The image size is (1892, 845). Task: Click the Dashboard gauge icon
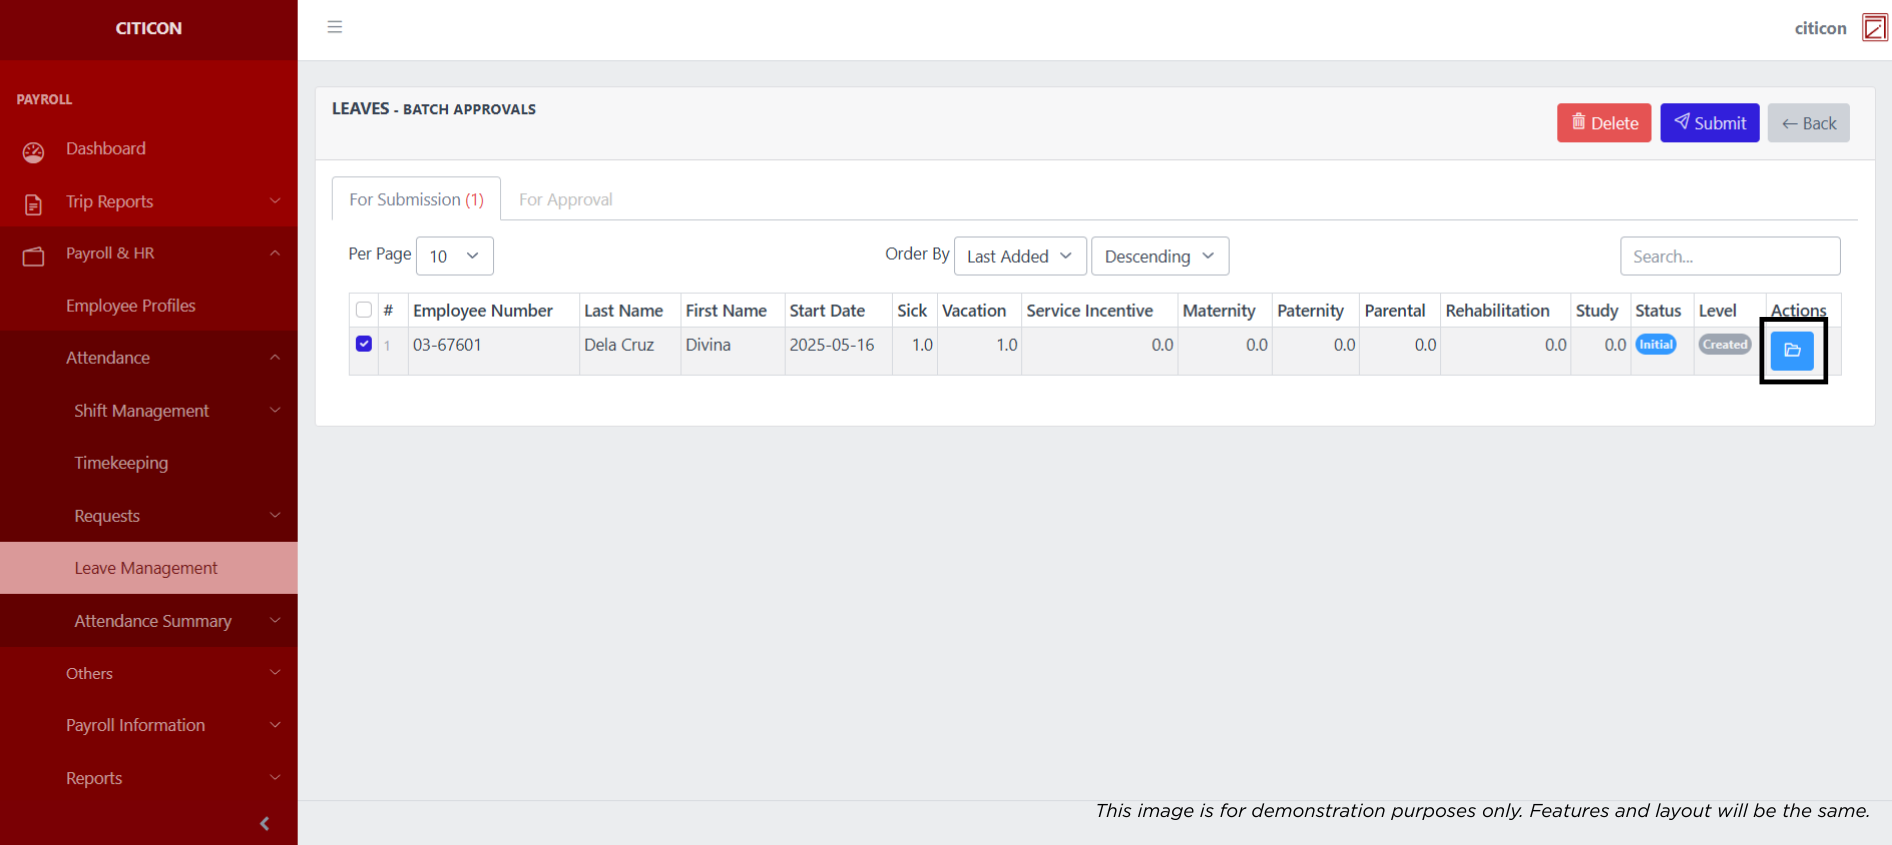[33, 151]
